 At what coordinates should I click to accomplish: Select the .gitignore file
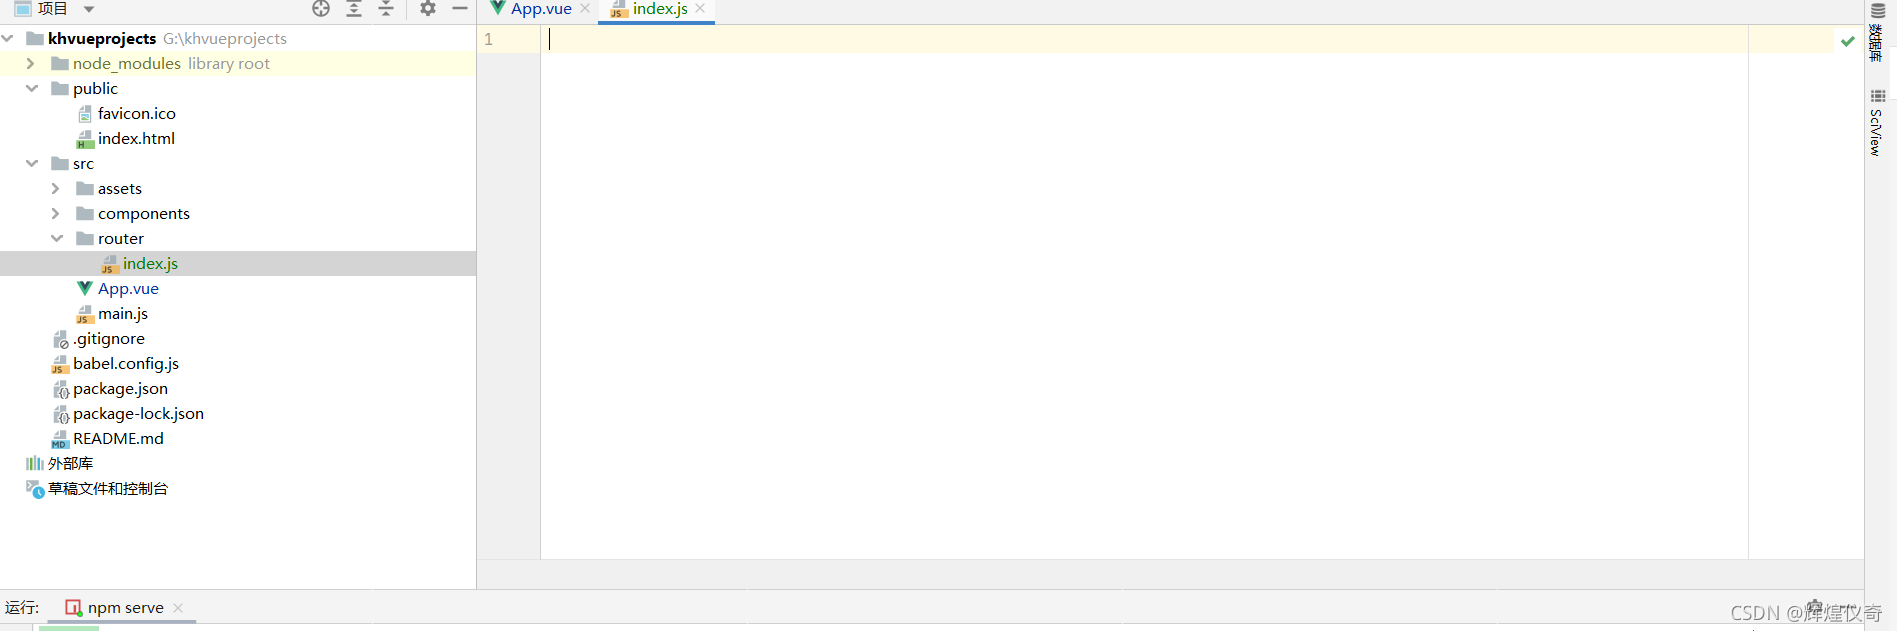click(109, 338)
